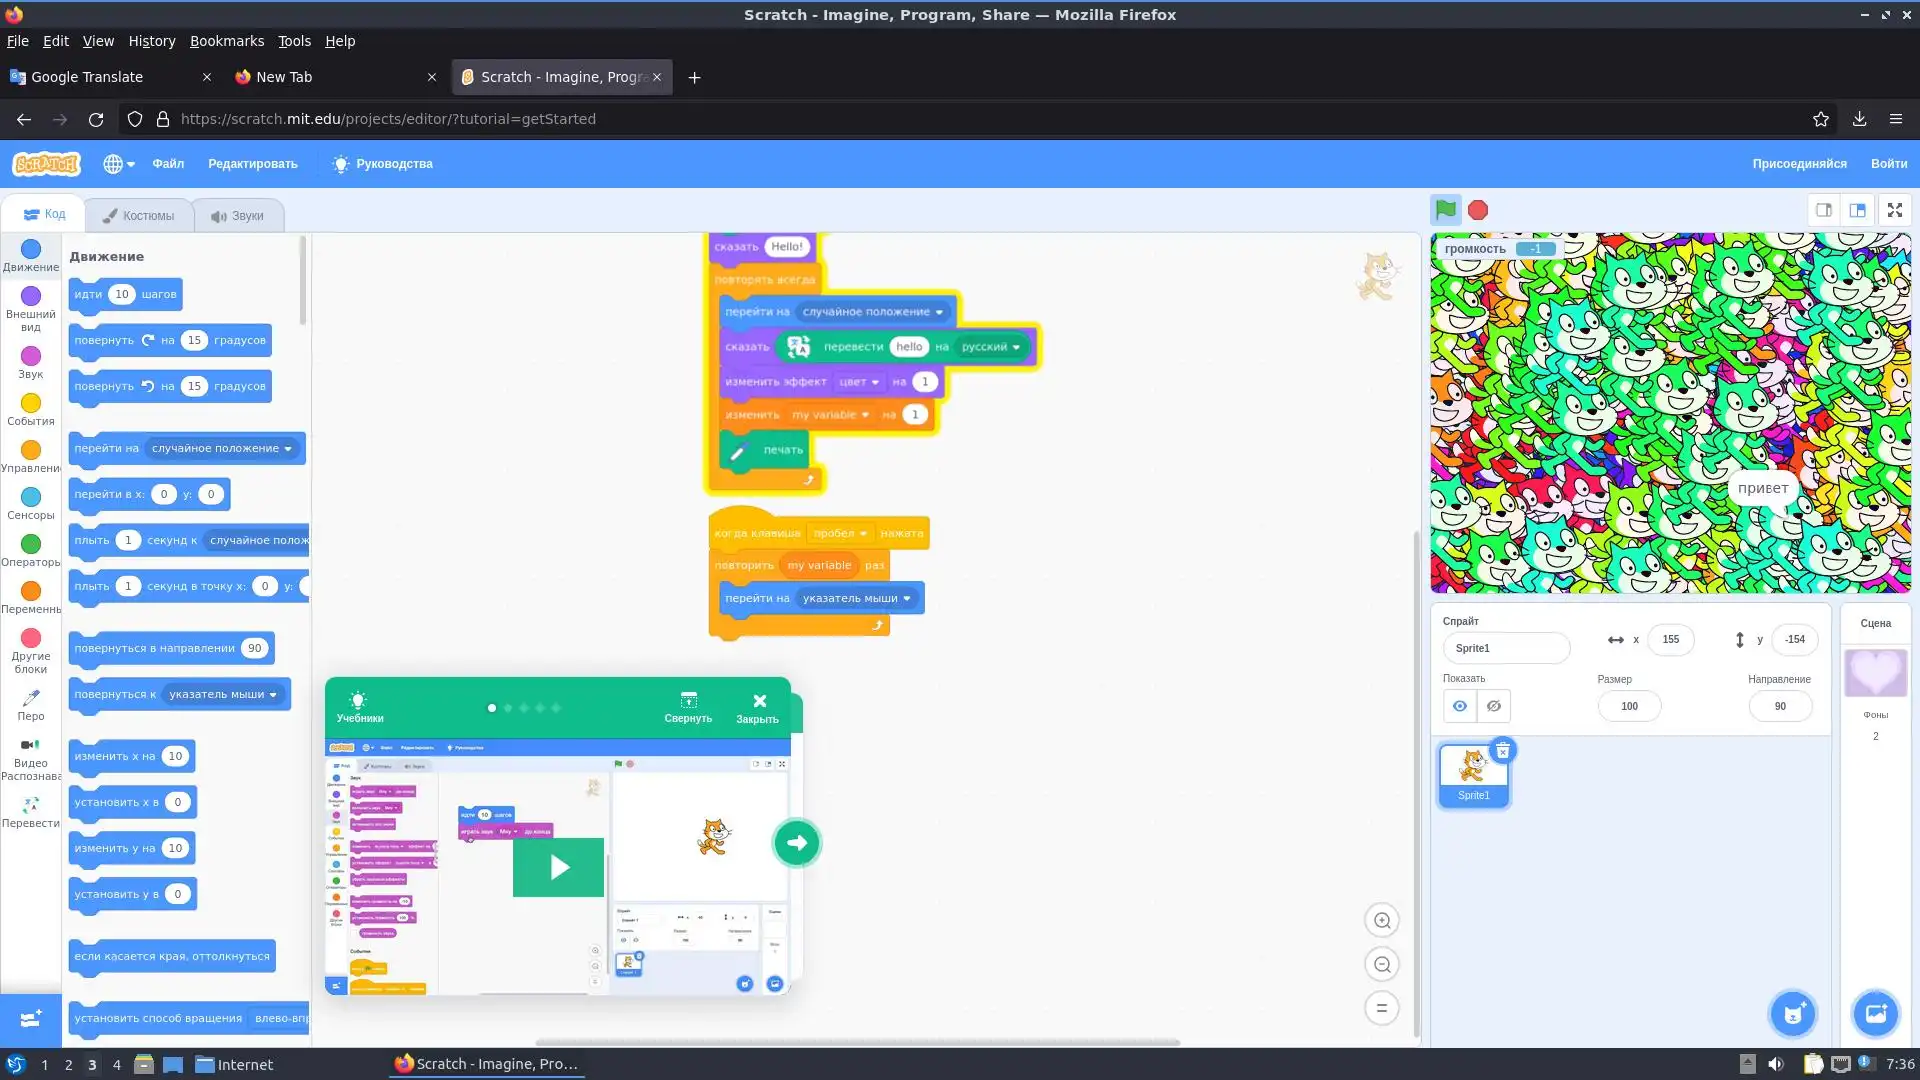Image resolution: width=1920 pixels, height=1080 pixels.
Task: Play the tutorial video
Action: [558, 867]
